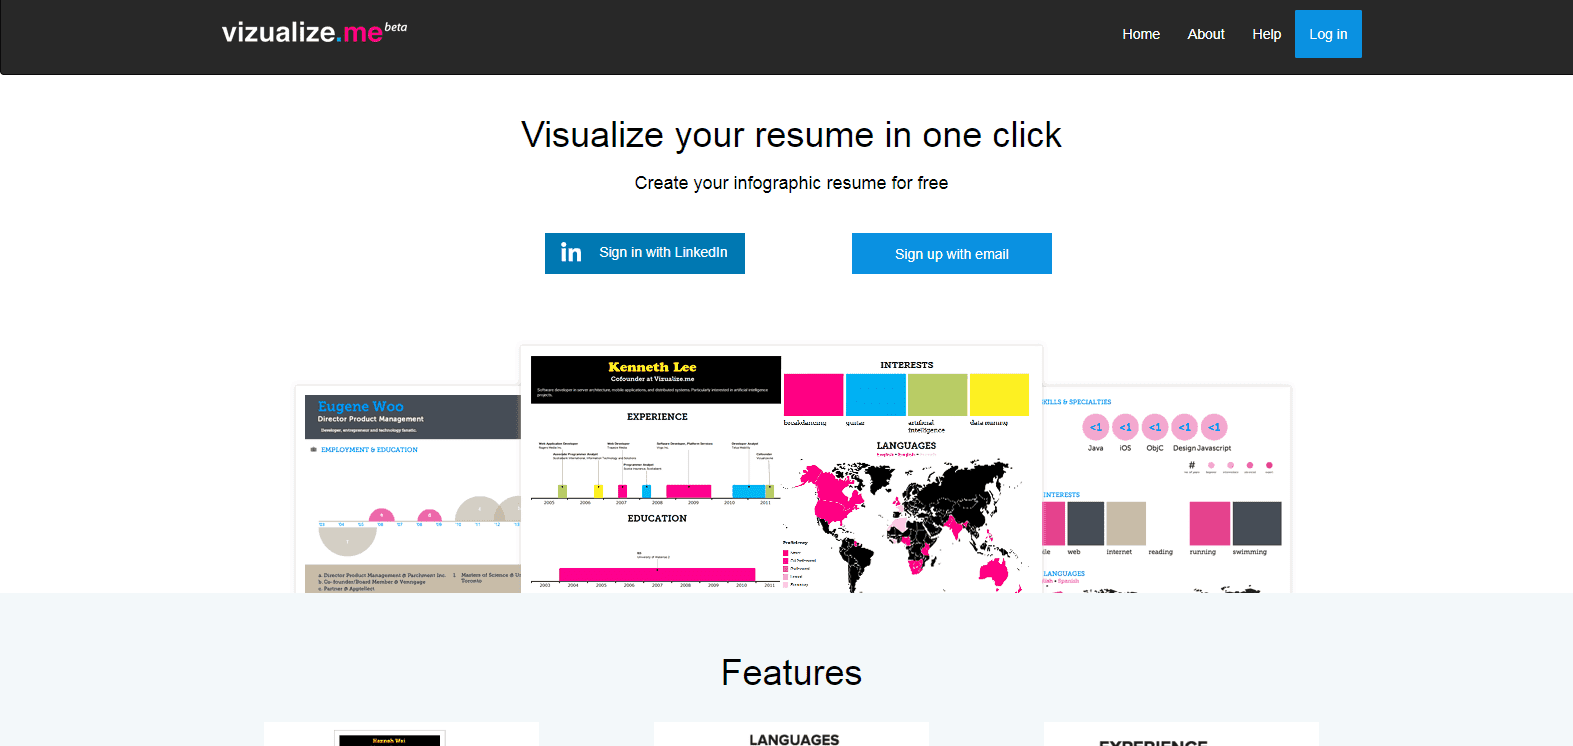Click the cyan guitar interest swatch
Screen dimensions: 1573x746
[x=875, y=395]
